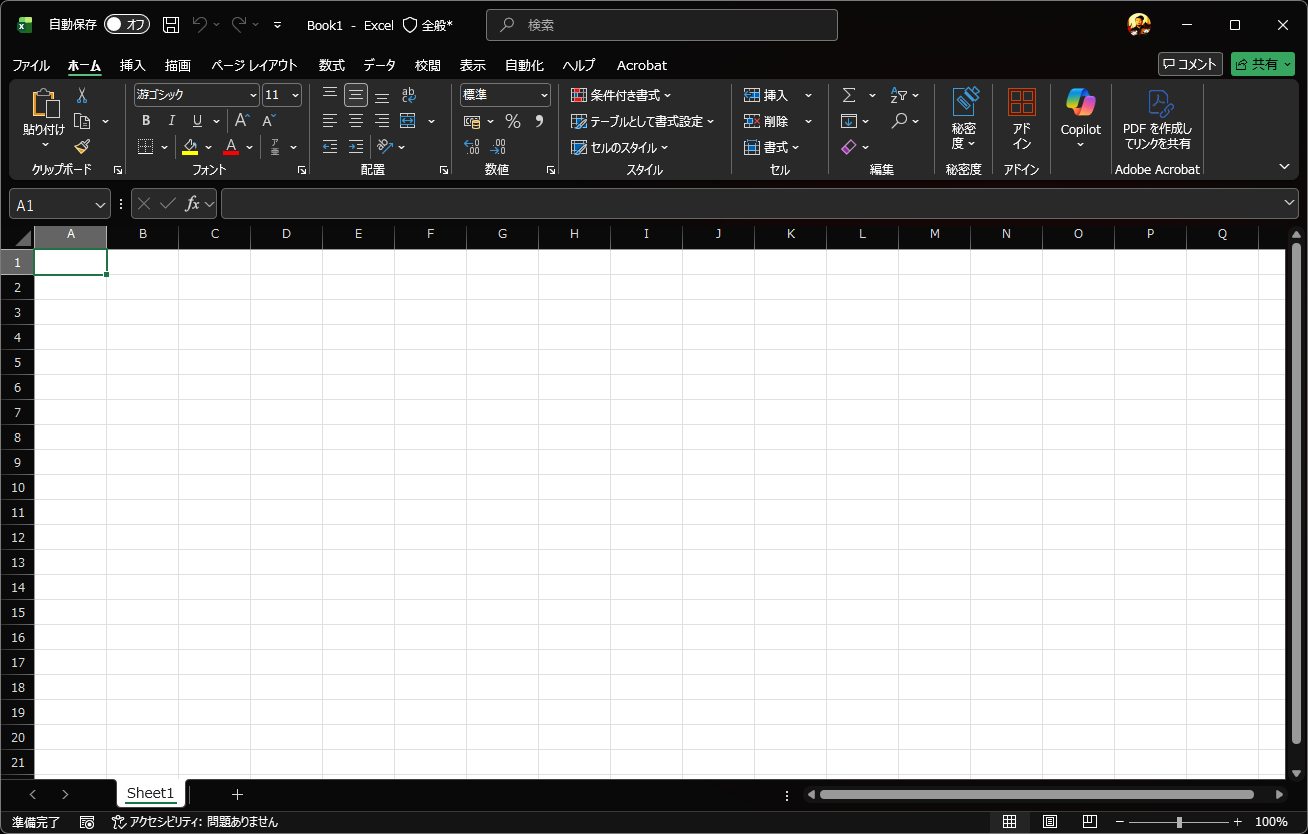This screenshot has height=834, width=1308.
Task: Open Copilot from the ribbon
Action: pos(1080,117)
